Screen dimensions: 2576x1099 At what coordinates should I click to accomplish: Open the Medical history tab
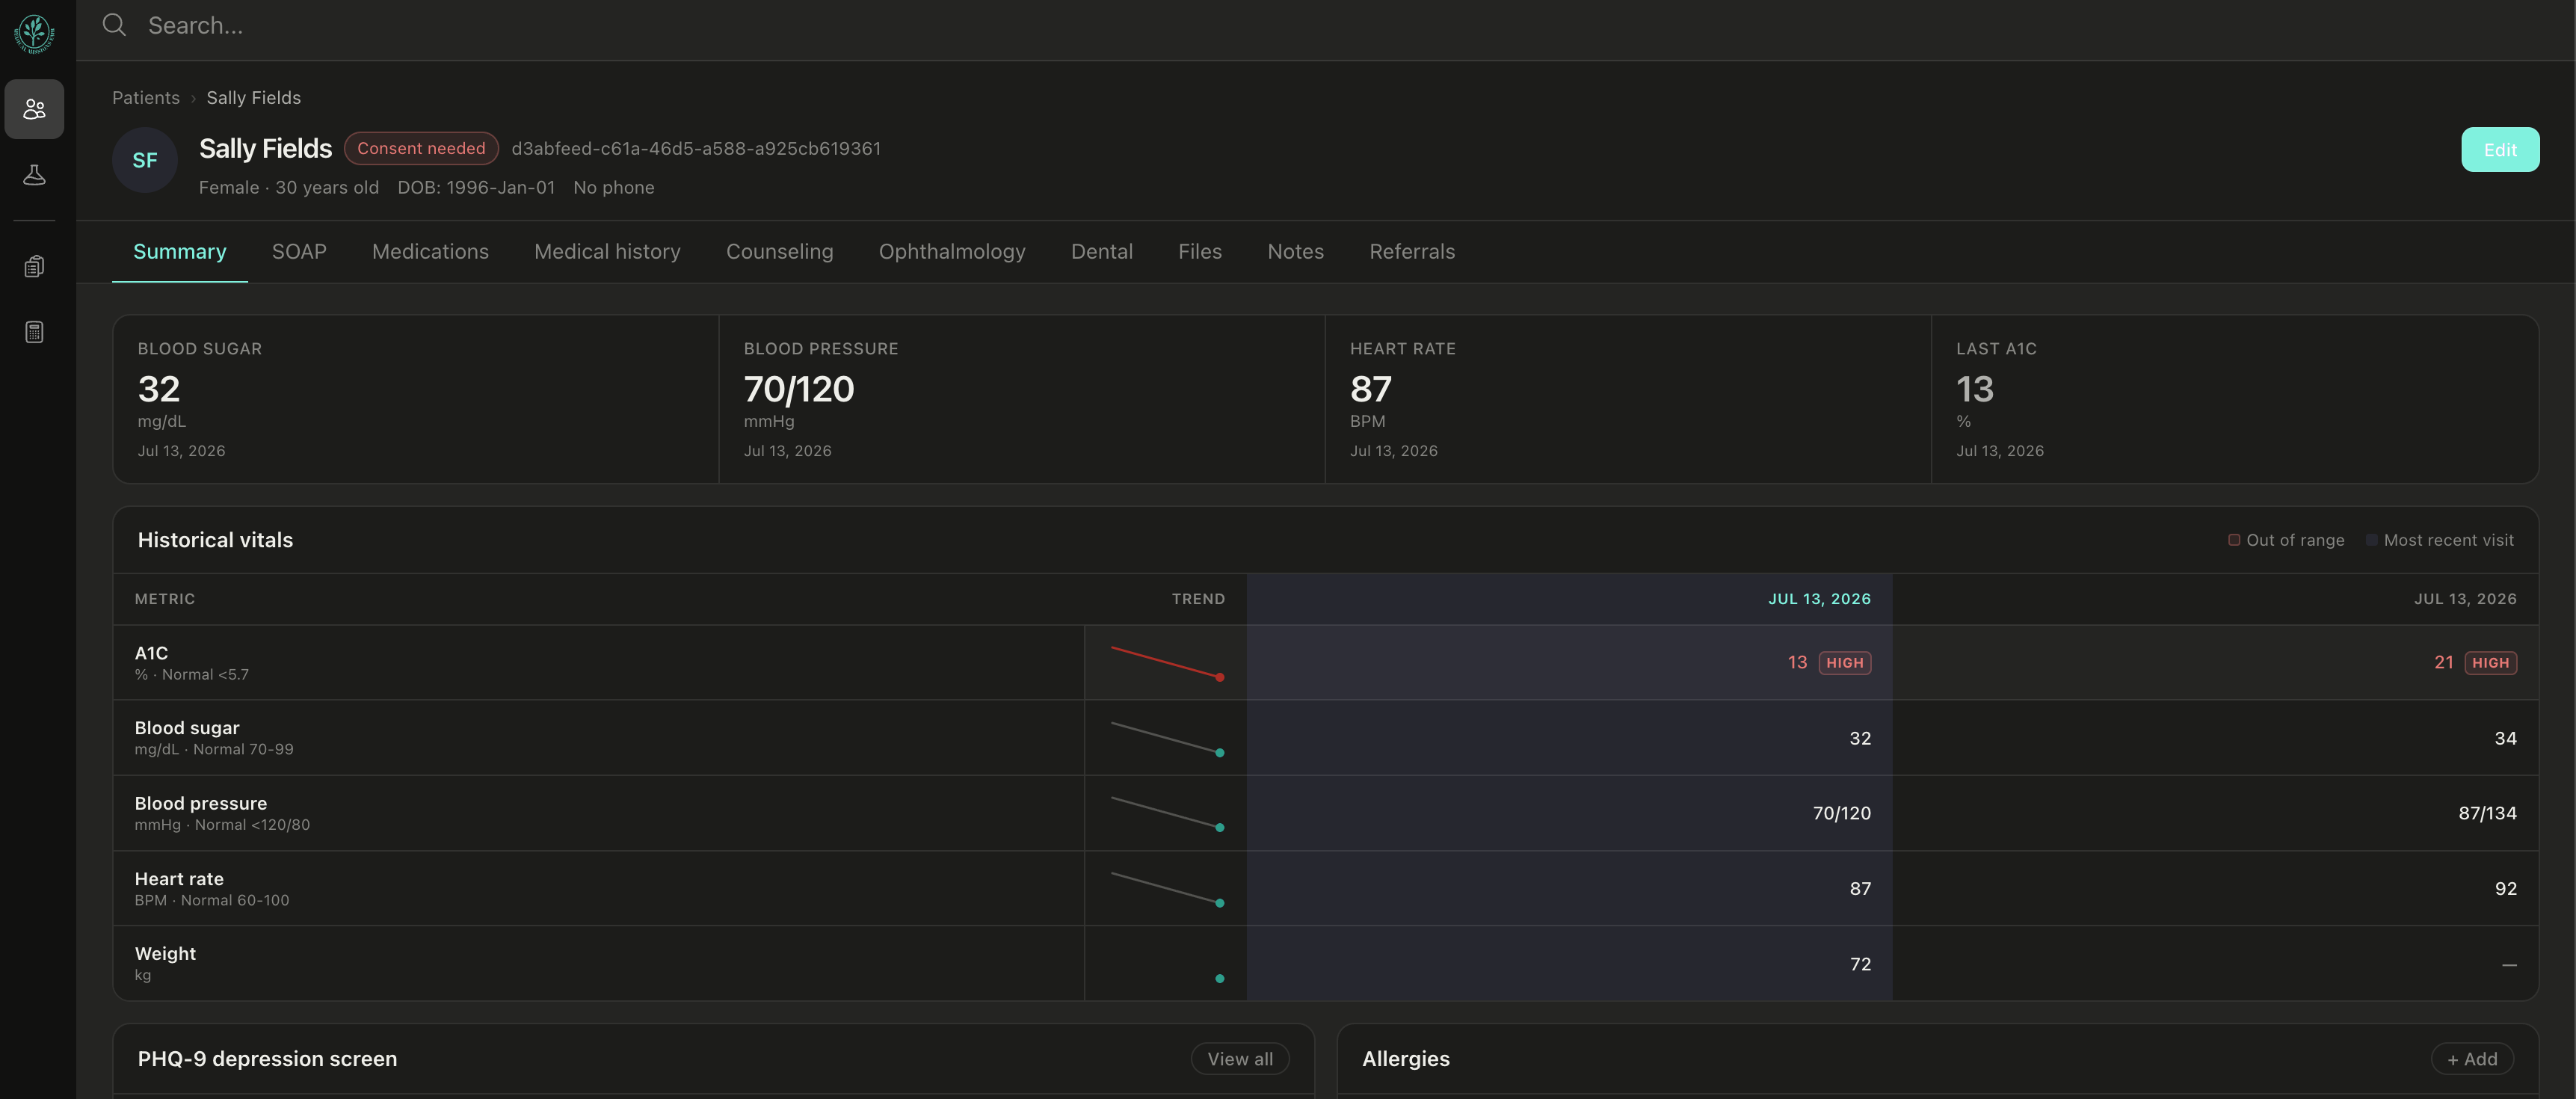[607, 252]
